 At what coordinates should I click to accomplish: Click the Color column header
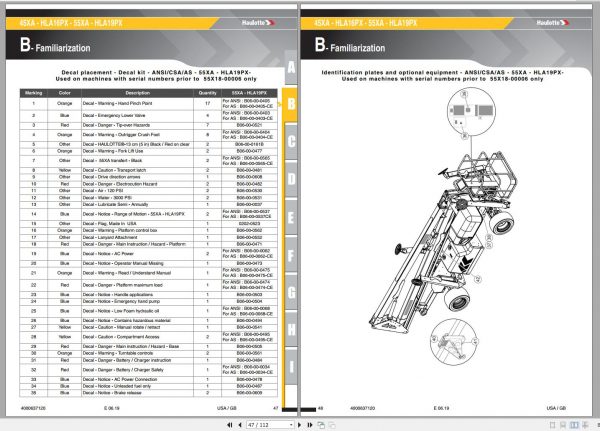coord(64,93)
